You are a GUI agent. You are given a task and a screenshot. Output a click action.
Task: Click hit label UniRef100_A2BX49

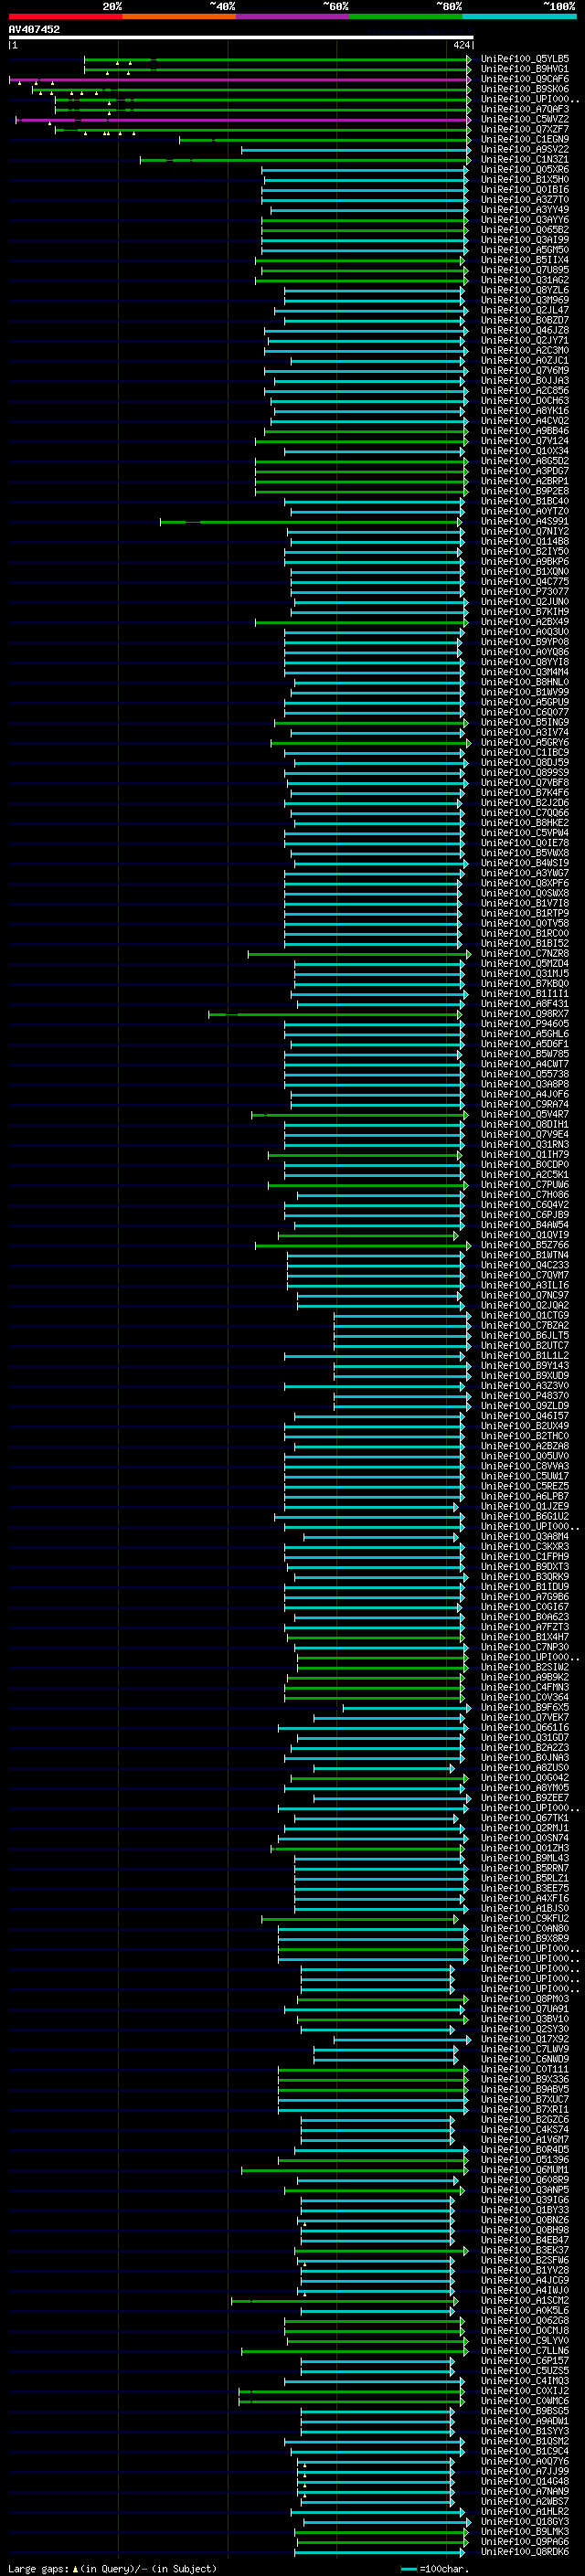(x=525, y=622)
